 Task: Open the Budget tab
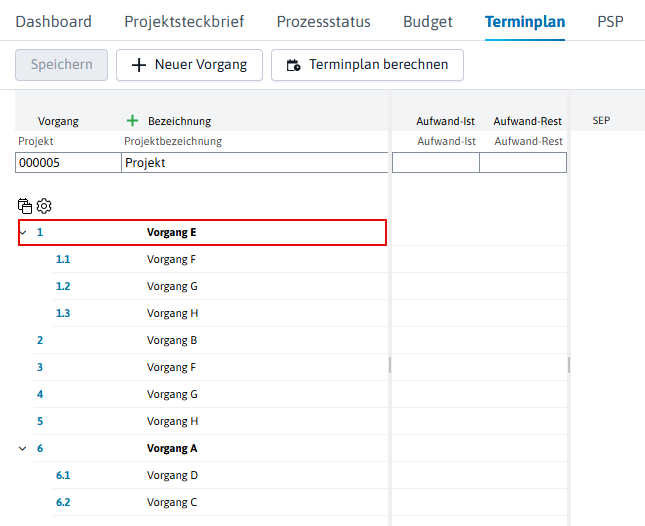coord(428,21)
